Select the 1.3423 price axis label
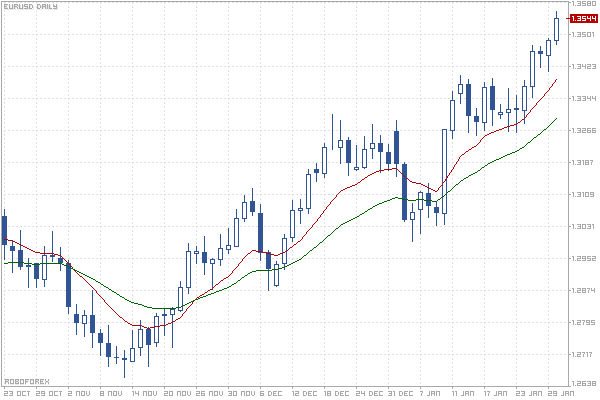The height and width of the screenshot is (400, 600). pos(584,67)
